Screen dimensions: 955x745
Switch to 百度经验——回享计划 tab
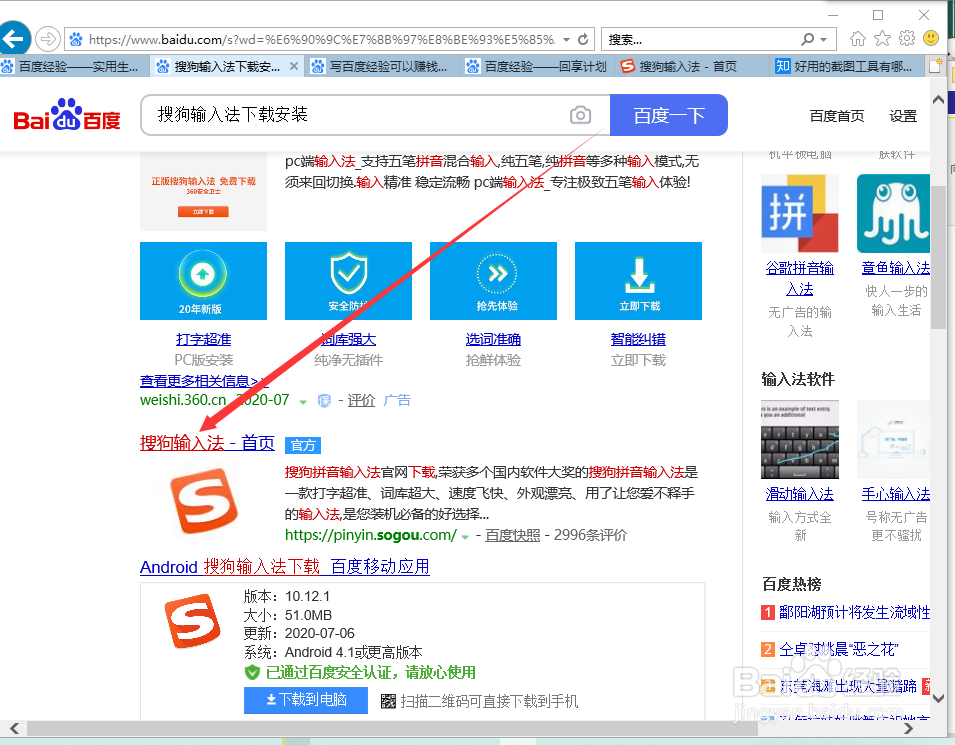(x=537, y=66)
